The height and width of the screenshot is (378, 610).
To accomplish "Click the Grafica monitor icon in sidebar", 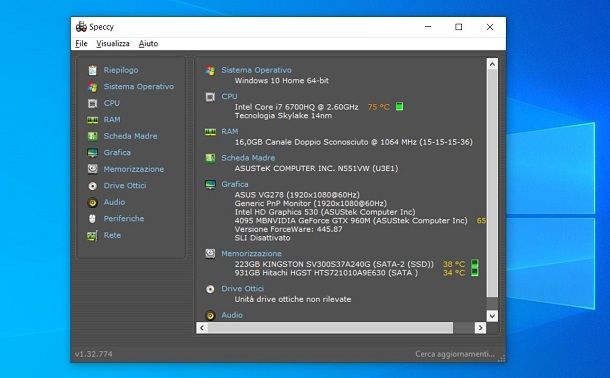I will click(x=93, y=153).
